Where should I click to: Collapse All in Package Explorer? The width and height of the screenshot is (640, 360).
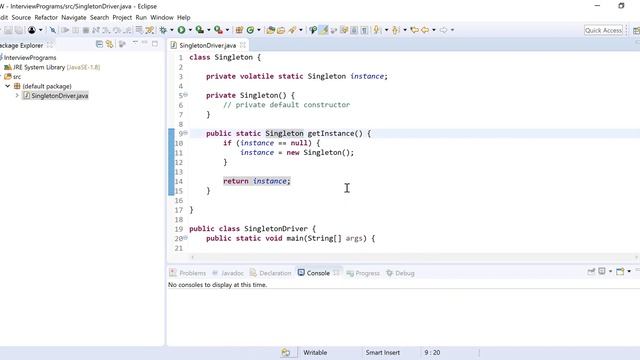99,44
